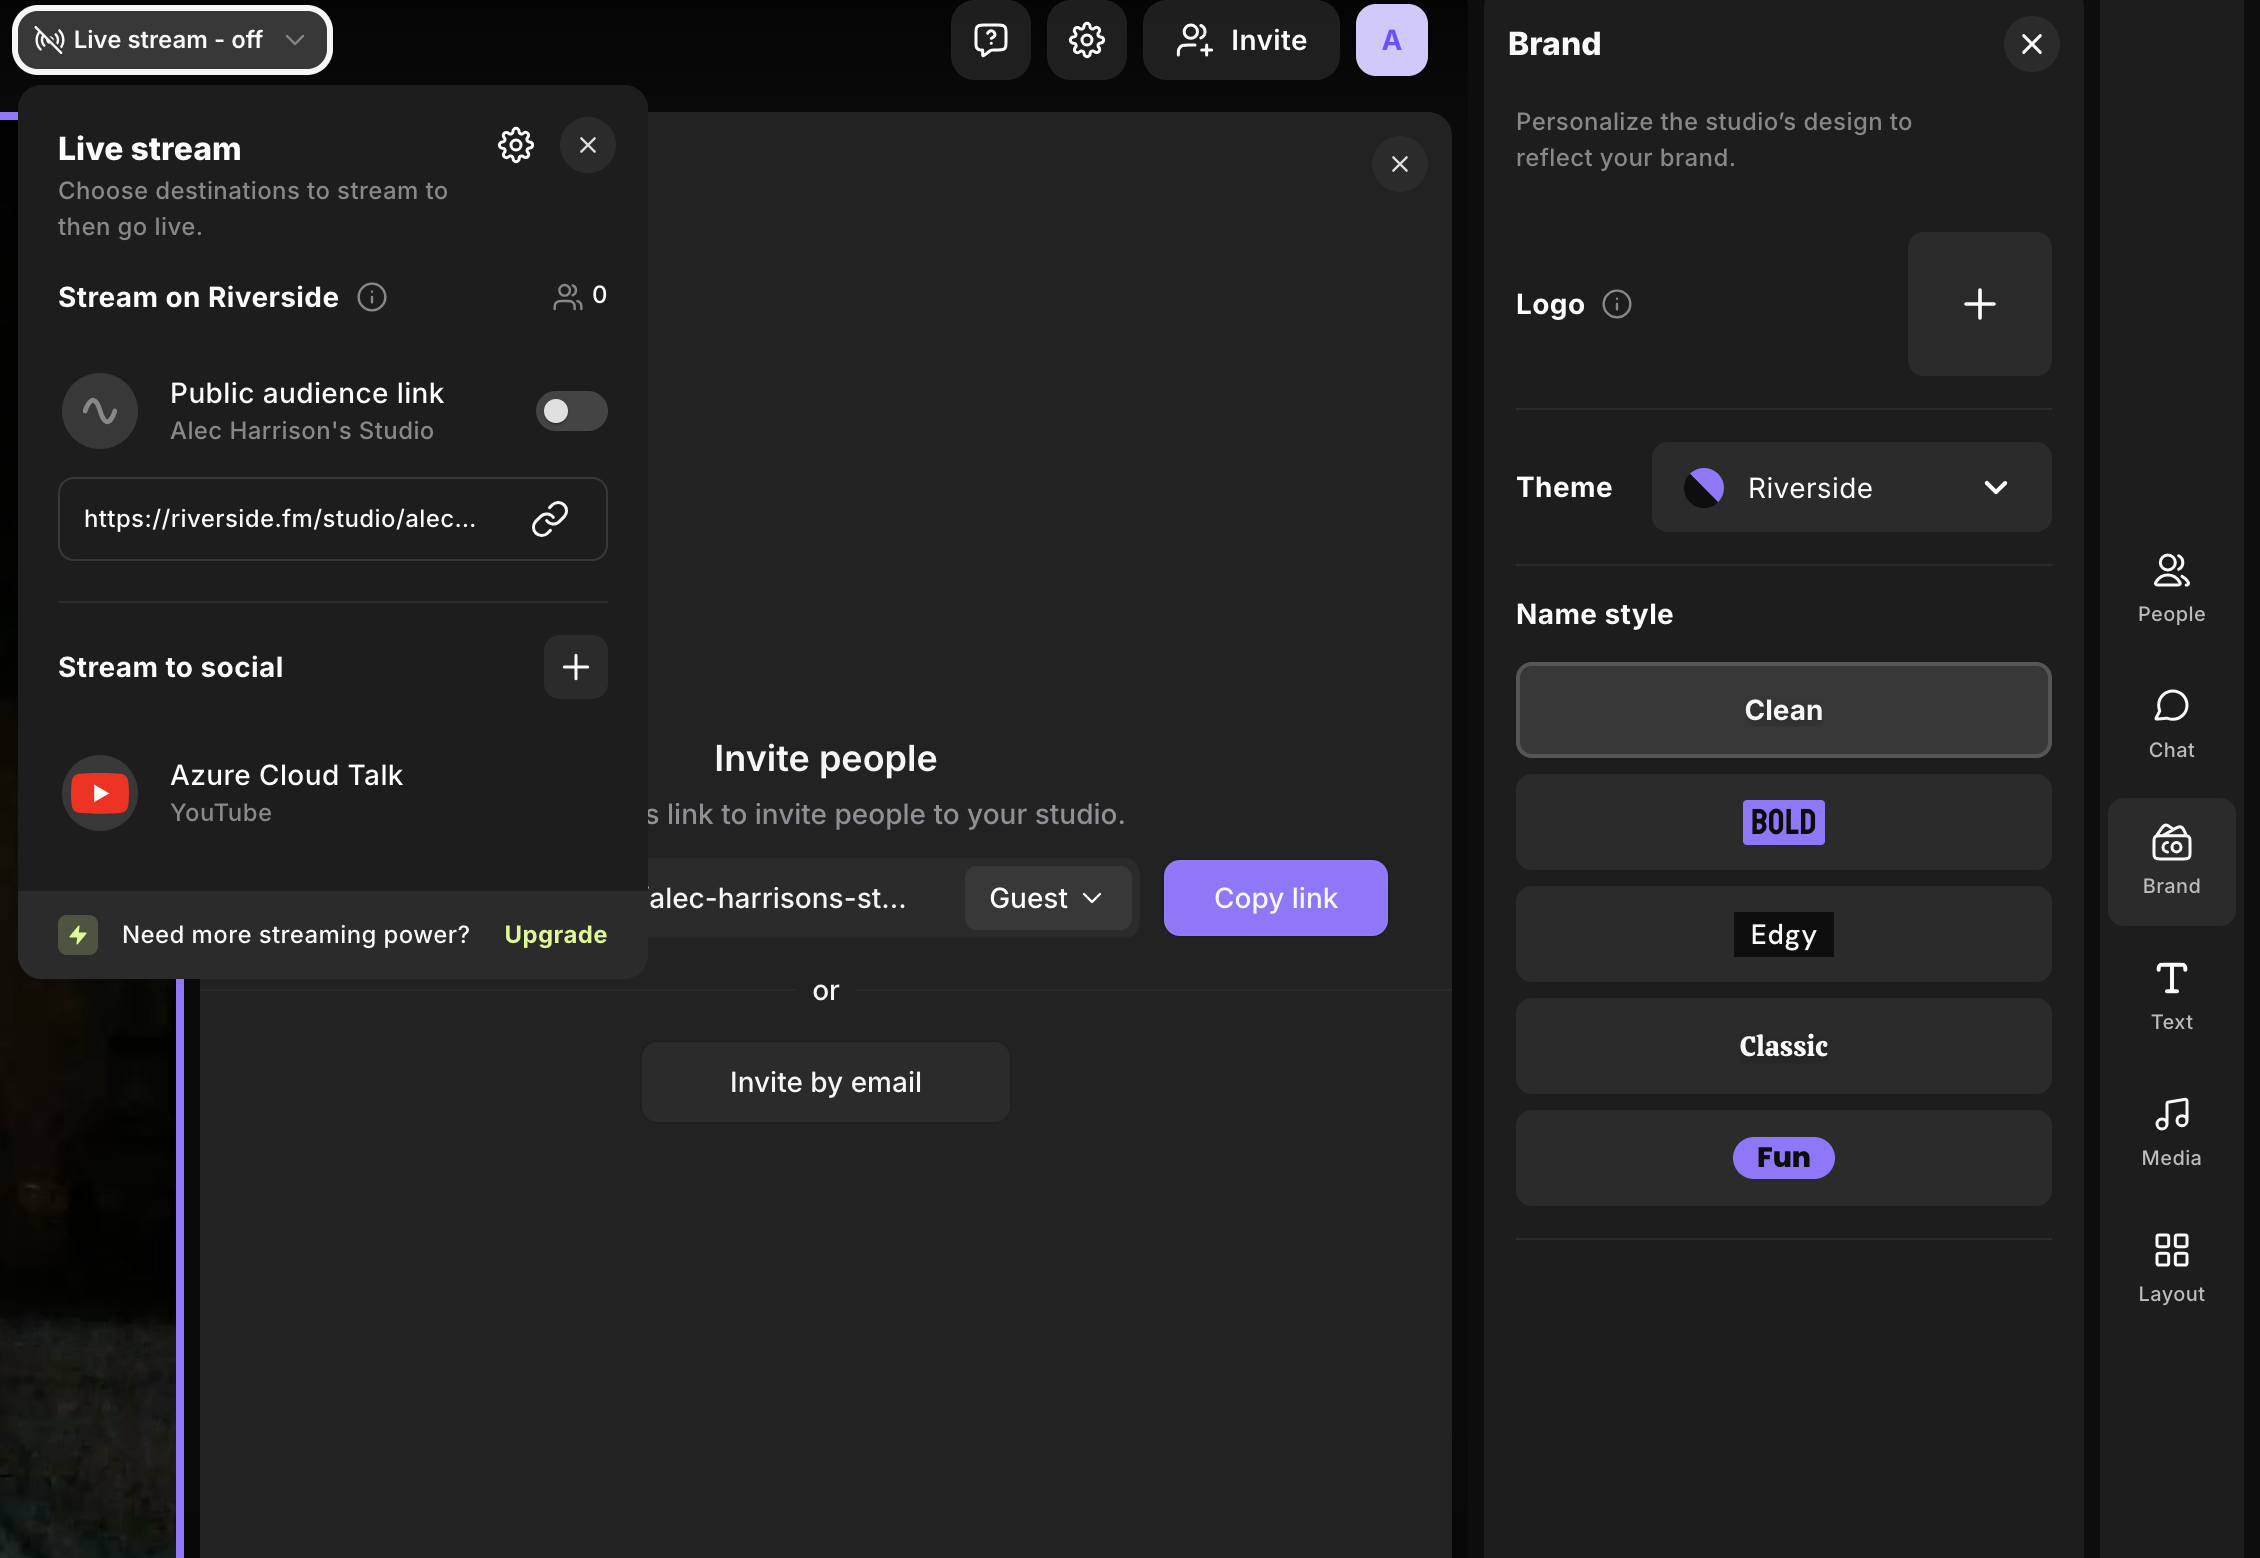Click the Logo info icon
2260x1558 pixels.
click(1616, 304)
